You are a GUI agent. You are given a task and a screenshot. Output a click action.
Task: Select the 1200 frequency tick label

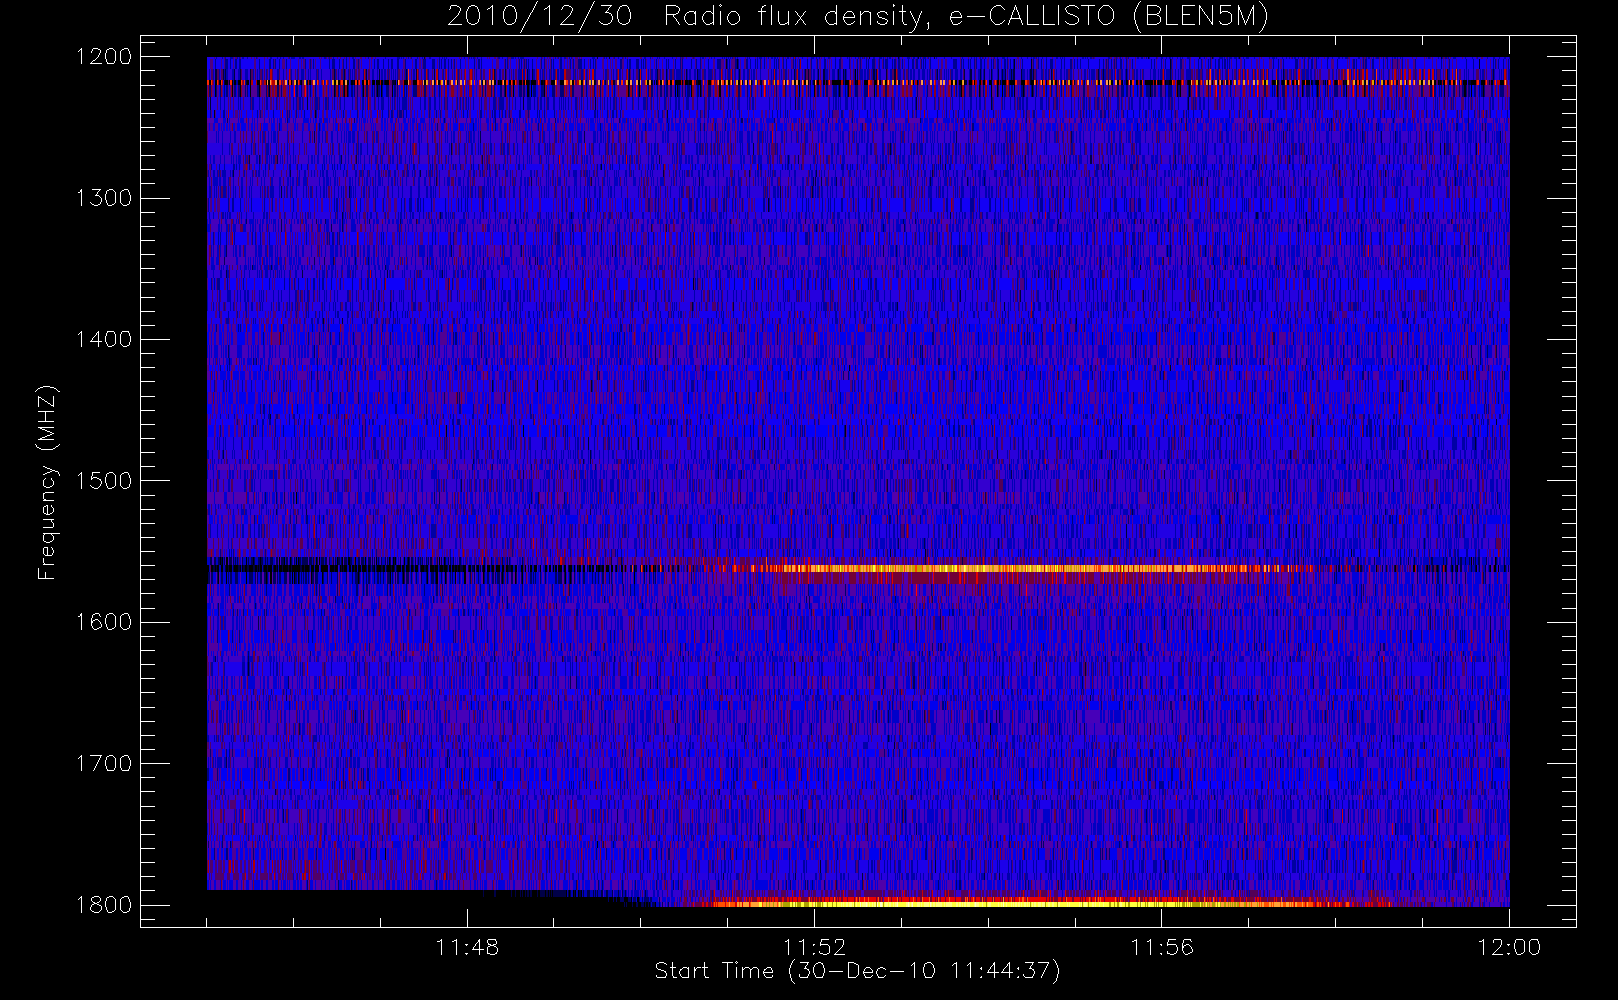click(x=104, y=57)
